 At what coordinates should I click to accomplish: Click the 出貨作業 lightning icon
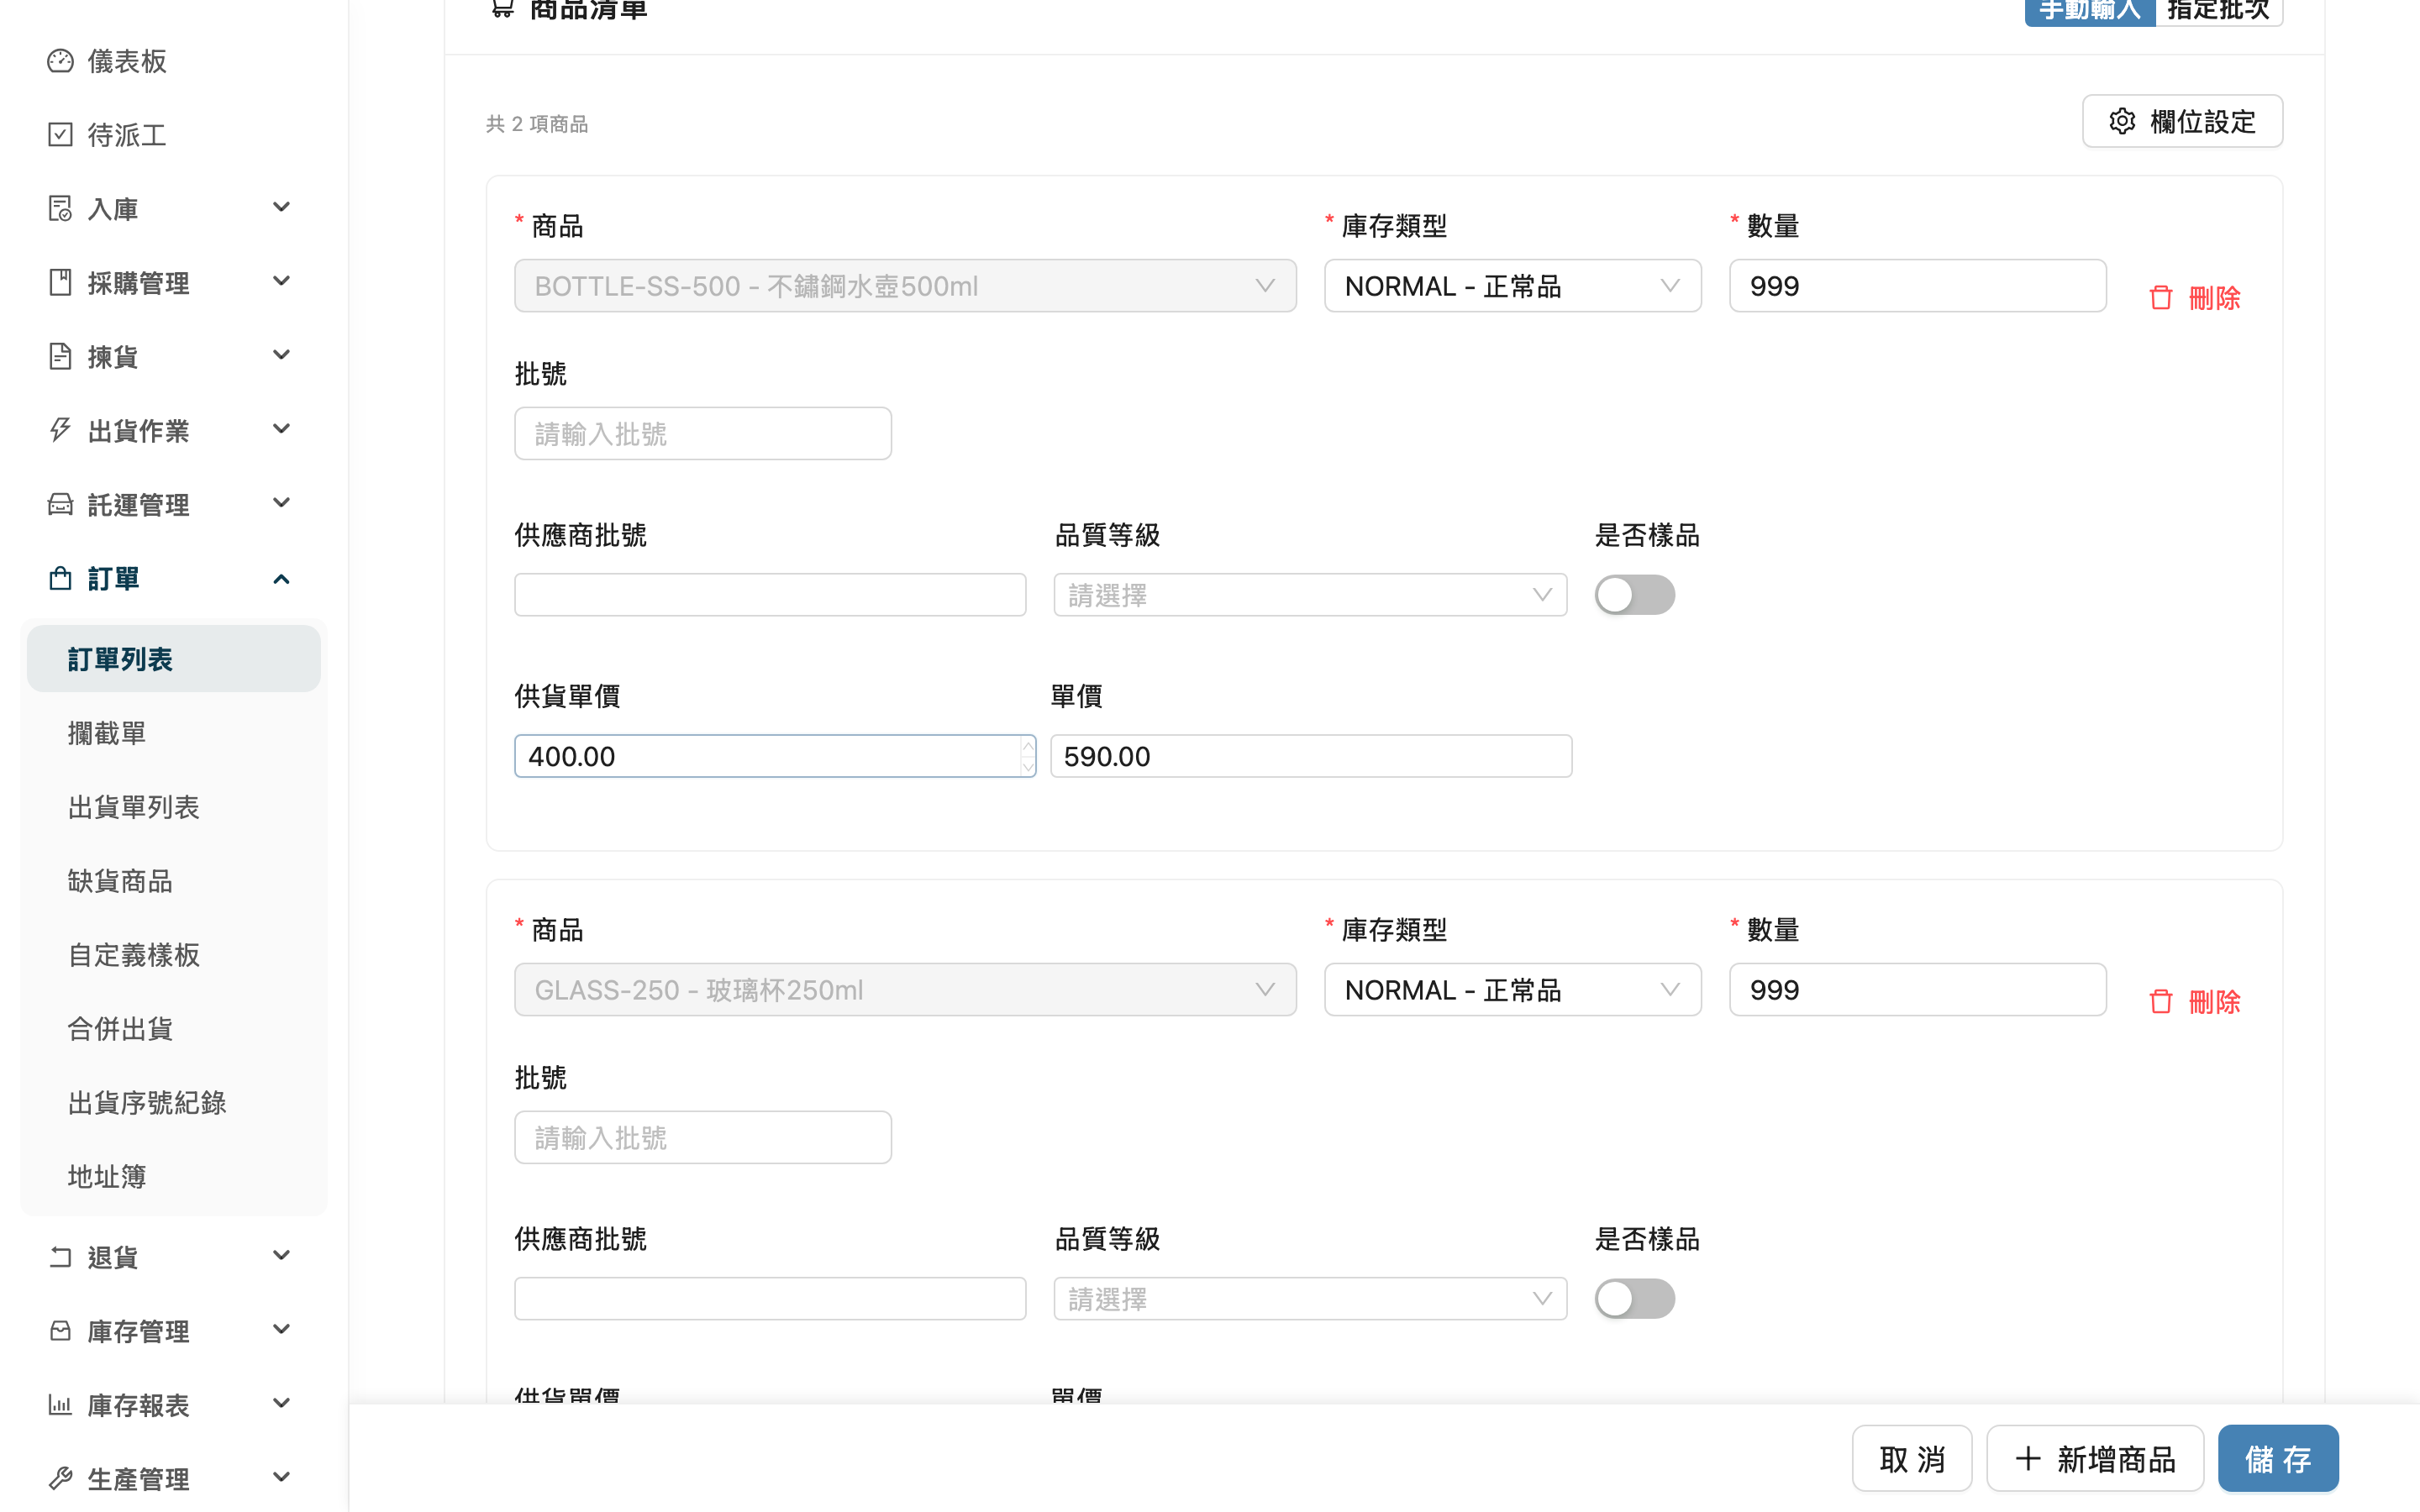coord(60,431)
